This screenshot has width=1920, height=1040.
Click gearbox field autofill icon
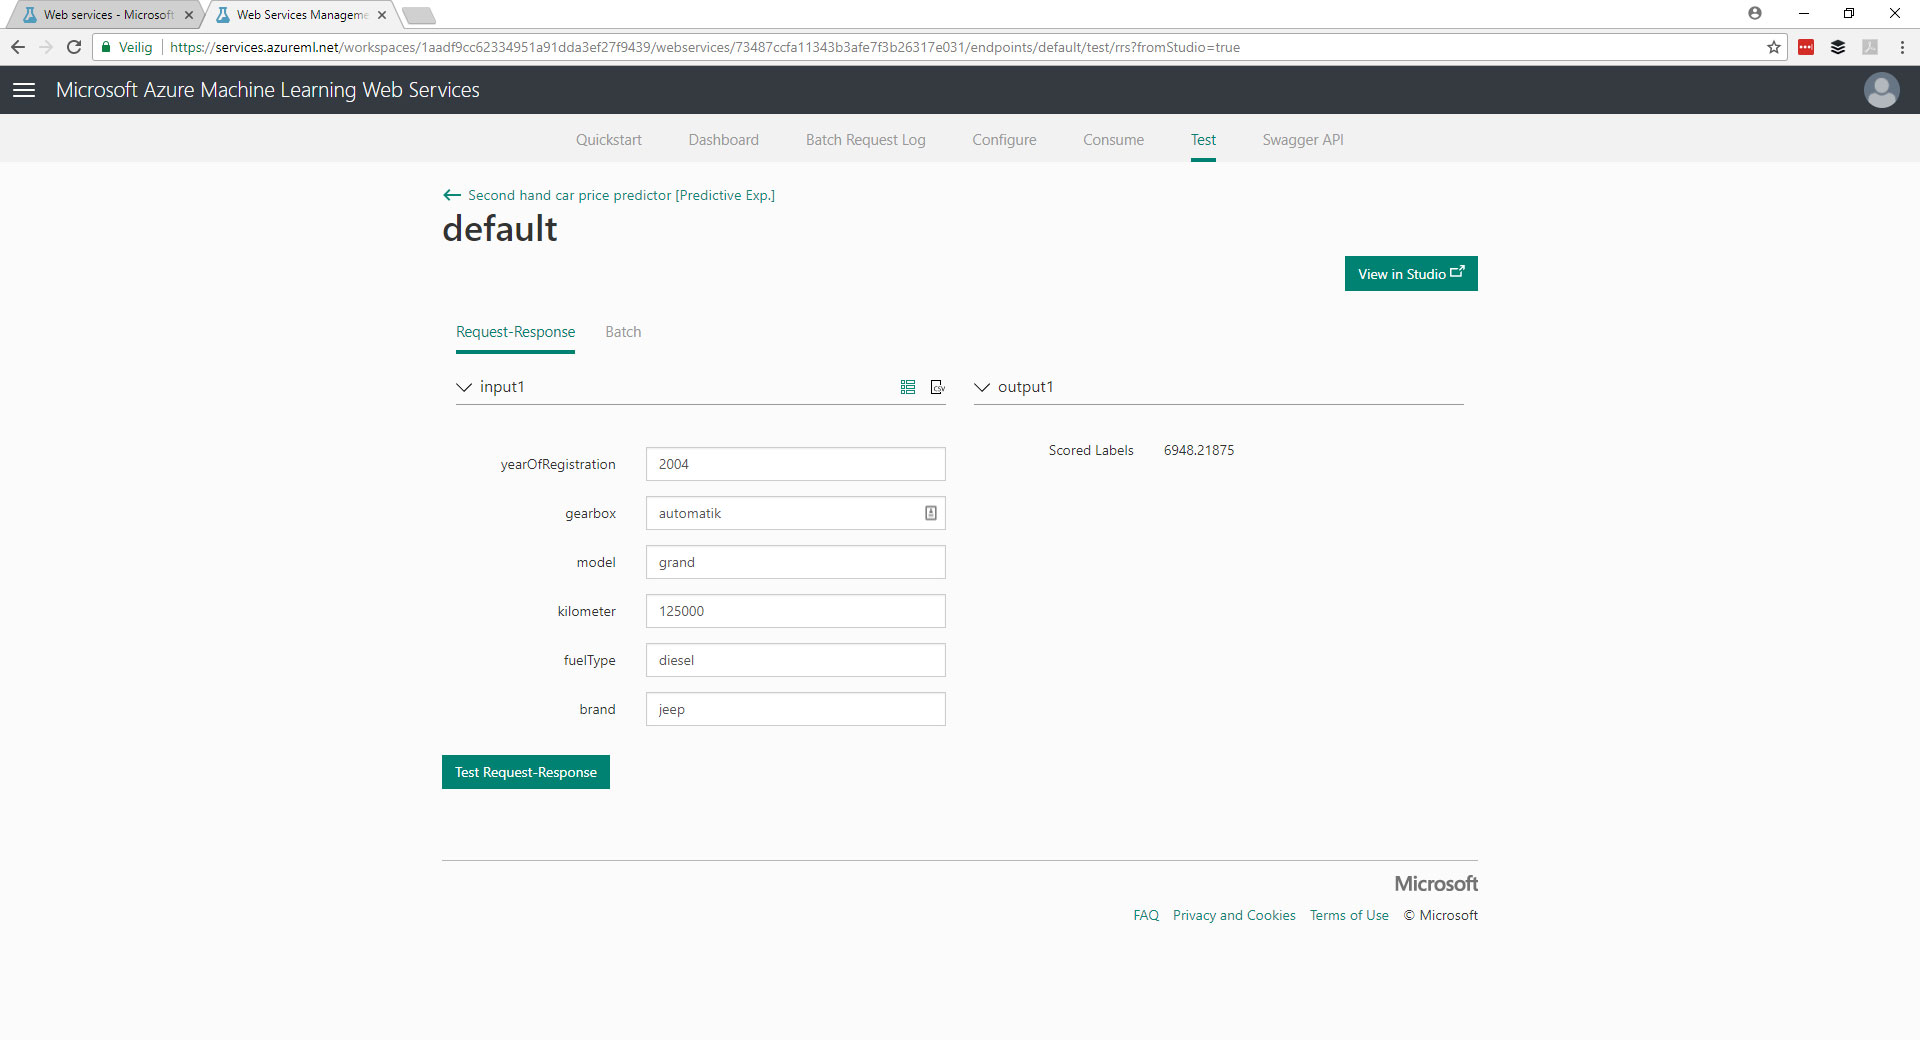(x=931, y=513)
